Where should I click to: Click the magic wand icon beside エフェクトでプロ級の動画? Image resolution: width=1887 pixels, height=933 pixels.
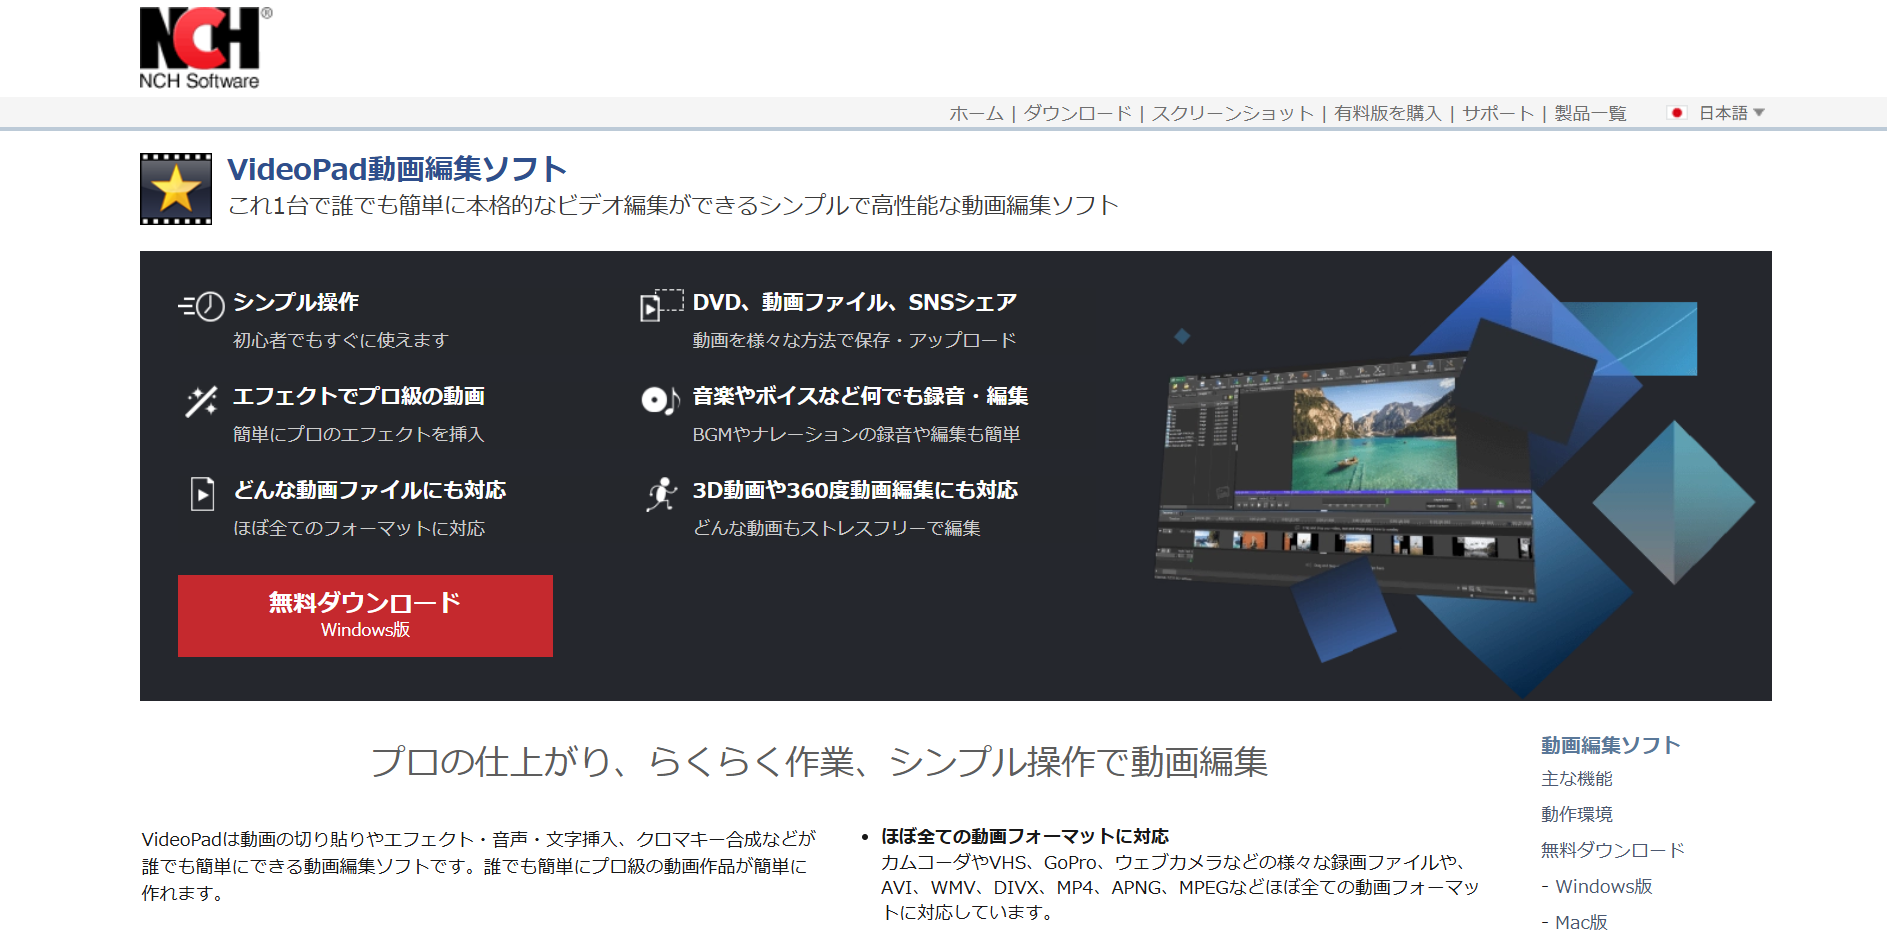point(201,401)
